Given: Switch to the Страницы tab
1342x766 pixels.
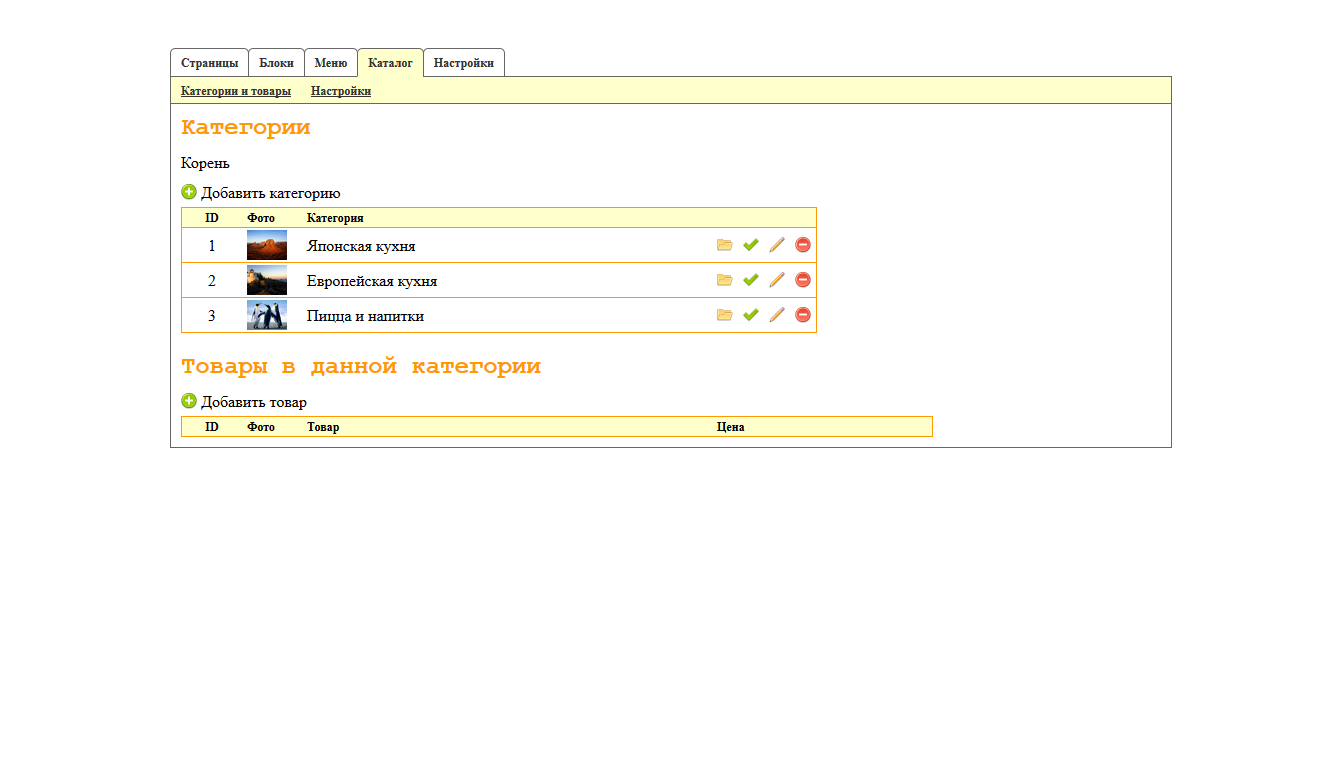Looking at the screenshot, I should point(209,63).
